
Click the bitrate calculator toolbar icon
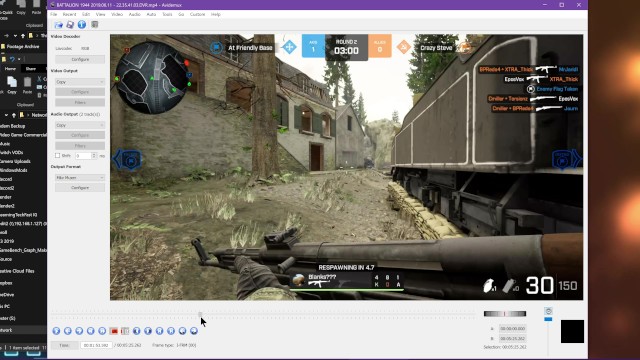coord(95,24)
